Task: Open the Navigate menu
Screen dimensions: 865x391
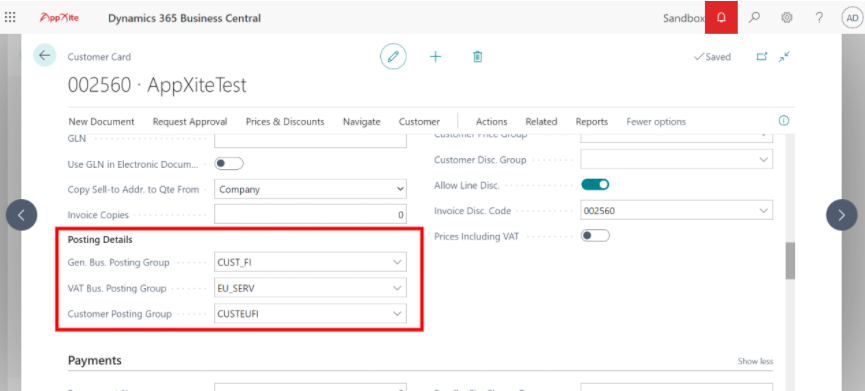Action: click(361, 121)
